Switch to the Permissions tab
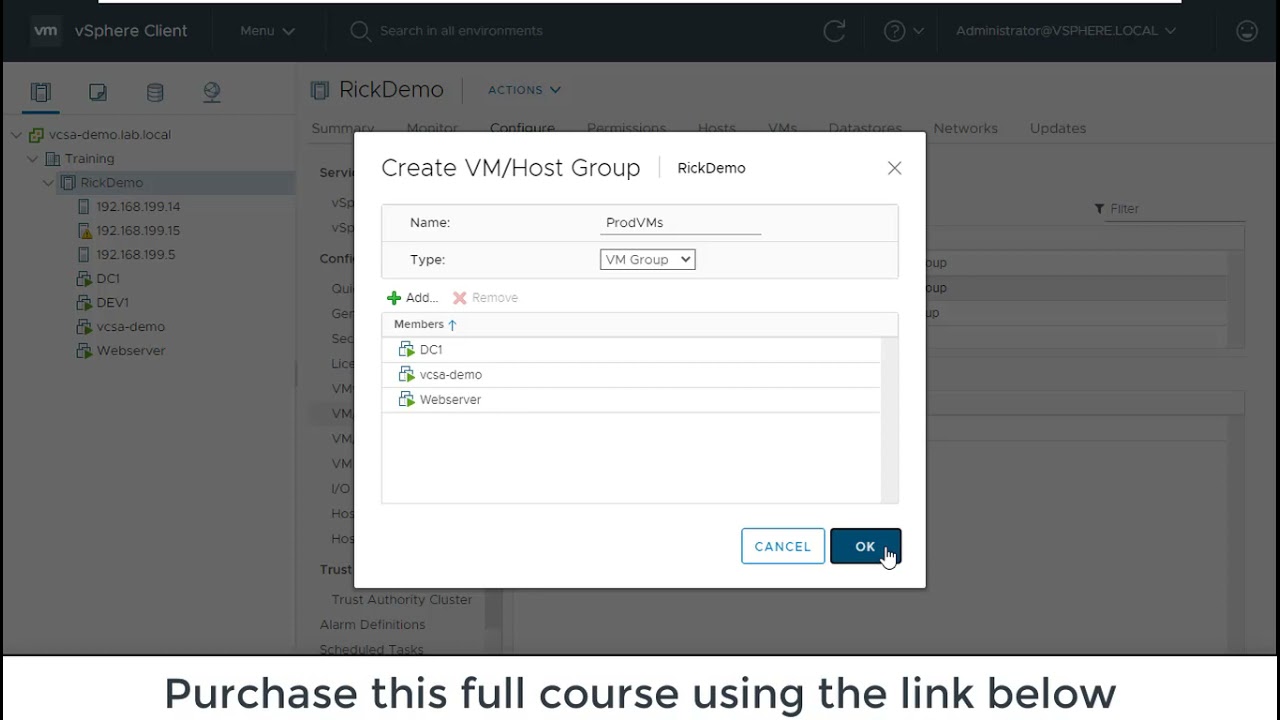 [x=626, y=128]
